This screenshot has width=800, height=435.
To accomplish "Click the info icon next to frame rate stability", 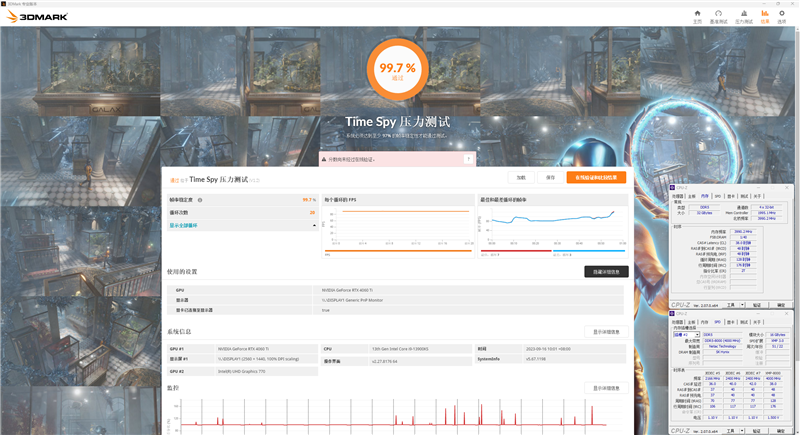I will (x=200, y=200).
